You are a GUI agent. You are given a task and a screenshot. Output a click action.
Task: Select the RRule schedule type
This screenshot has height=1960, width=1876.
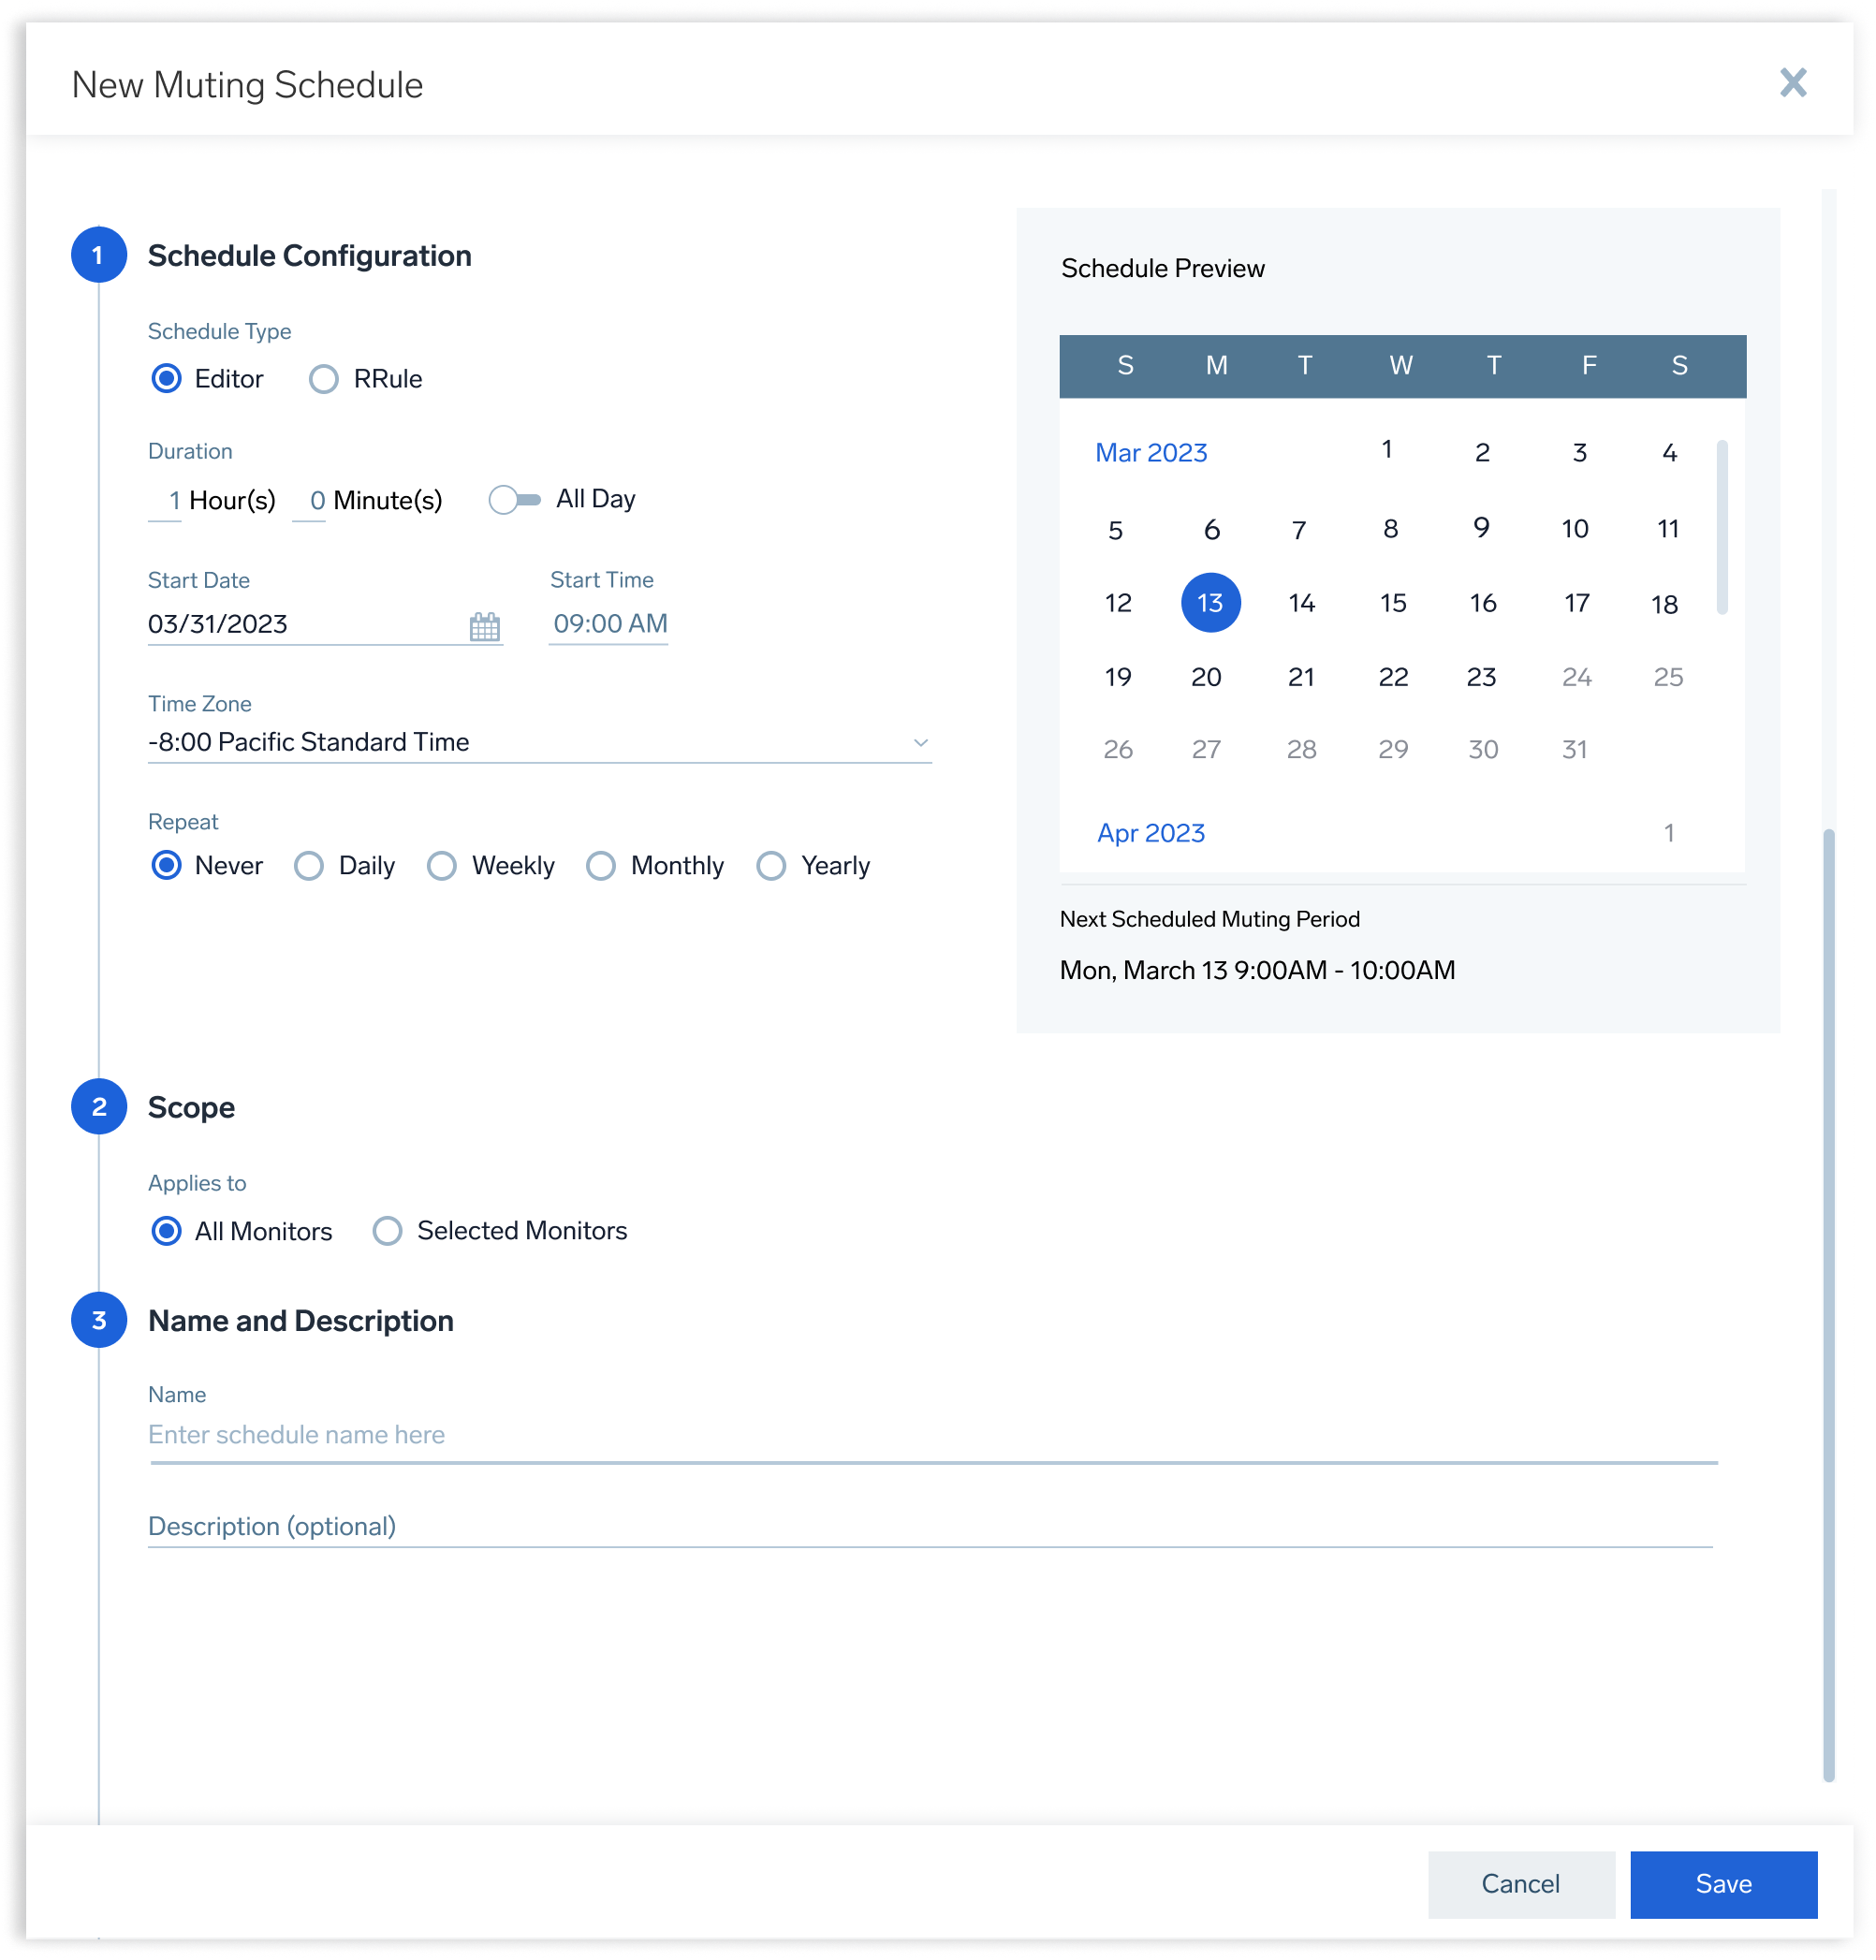pyautogui.click(x=323, y=378)
